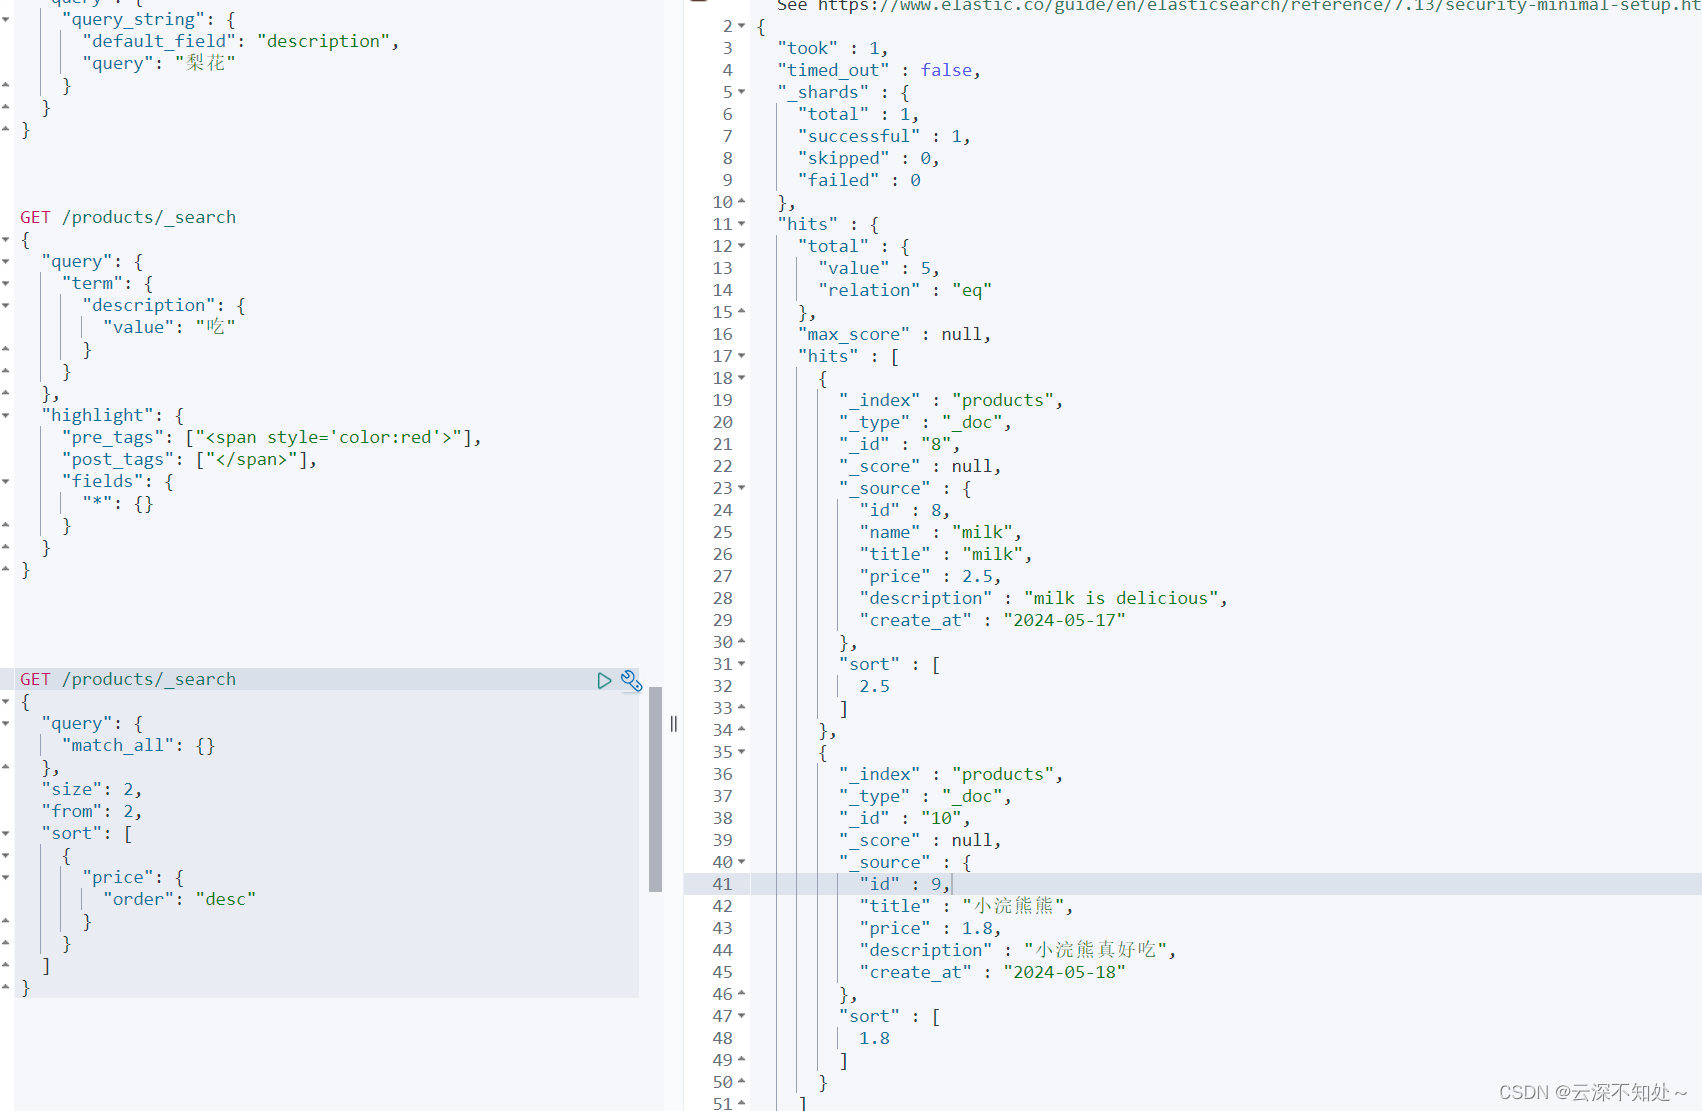Viewport: 1702px width, 1111px height.
Task: Click the "from": 2 line in editor
Action: coord(91,812)
